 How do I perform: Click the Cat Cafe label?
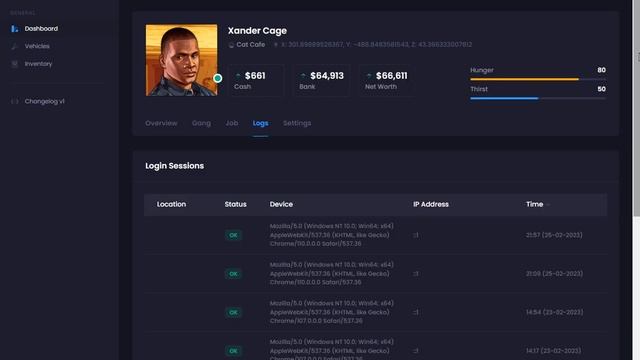click(x=251, y=44)
